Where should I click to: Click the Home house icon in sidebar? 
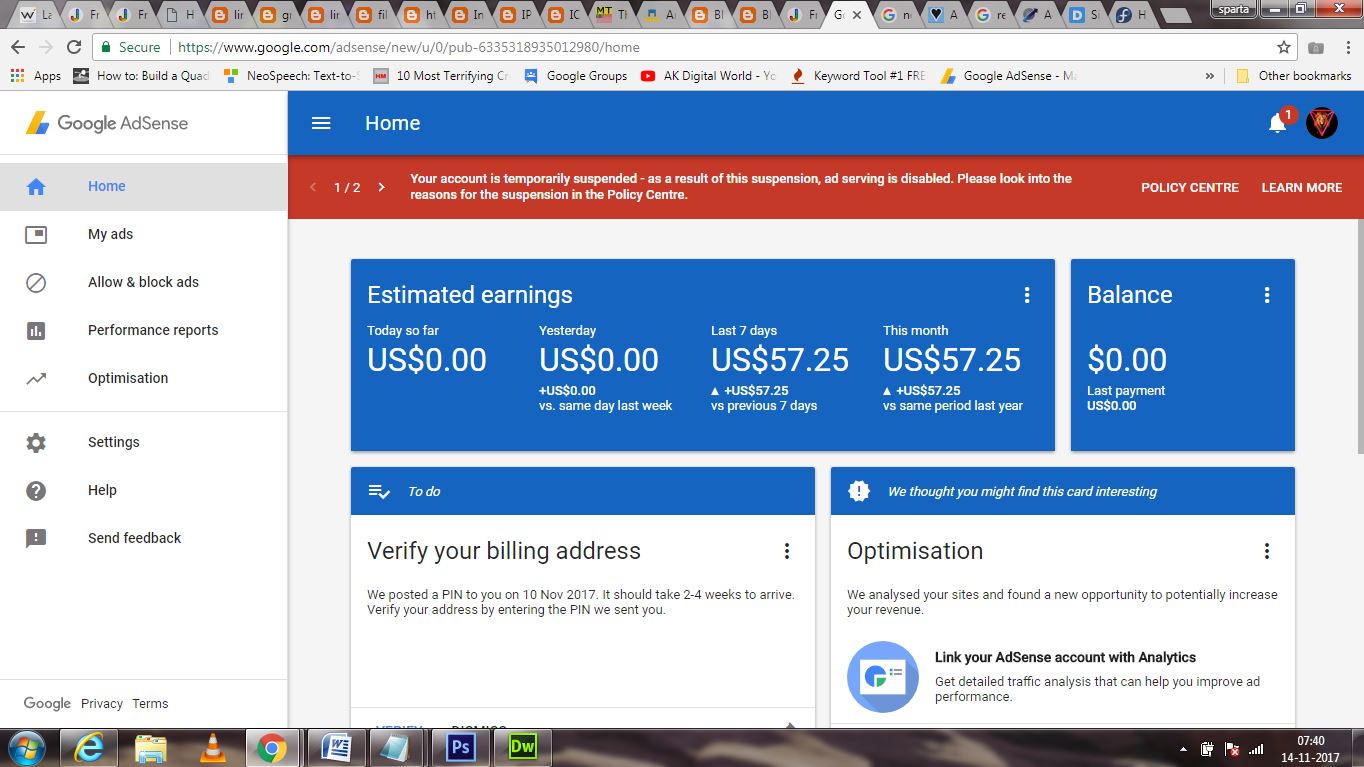[x=36, y=186]
